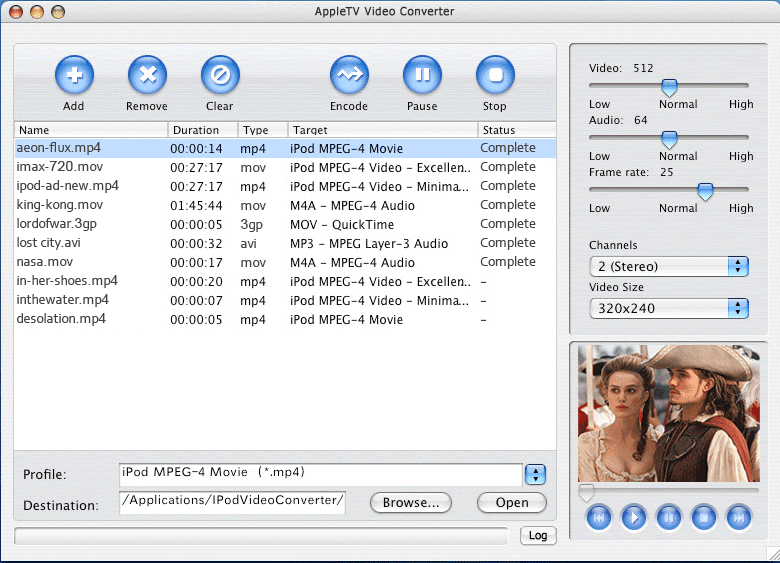The width and height of the screenshot is (780, 563).
Task: Pause the preview player
Action: click(669, 518)
